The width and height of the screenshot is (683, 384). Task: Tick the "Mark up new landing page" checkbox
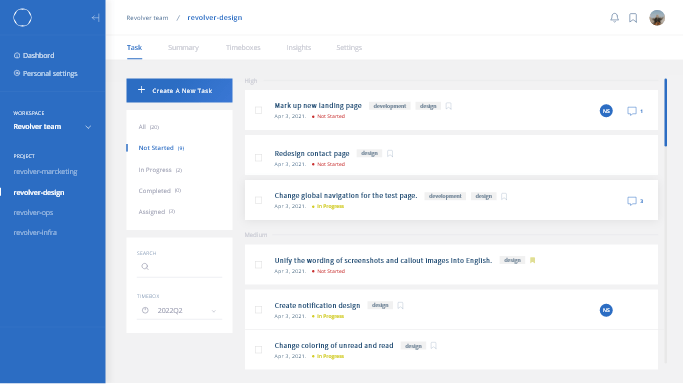click(258, 110)
